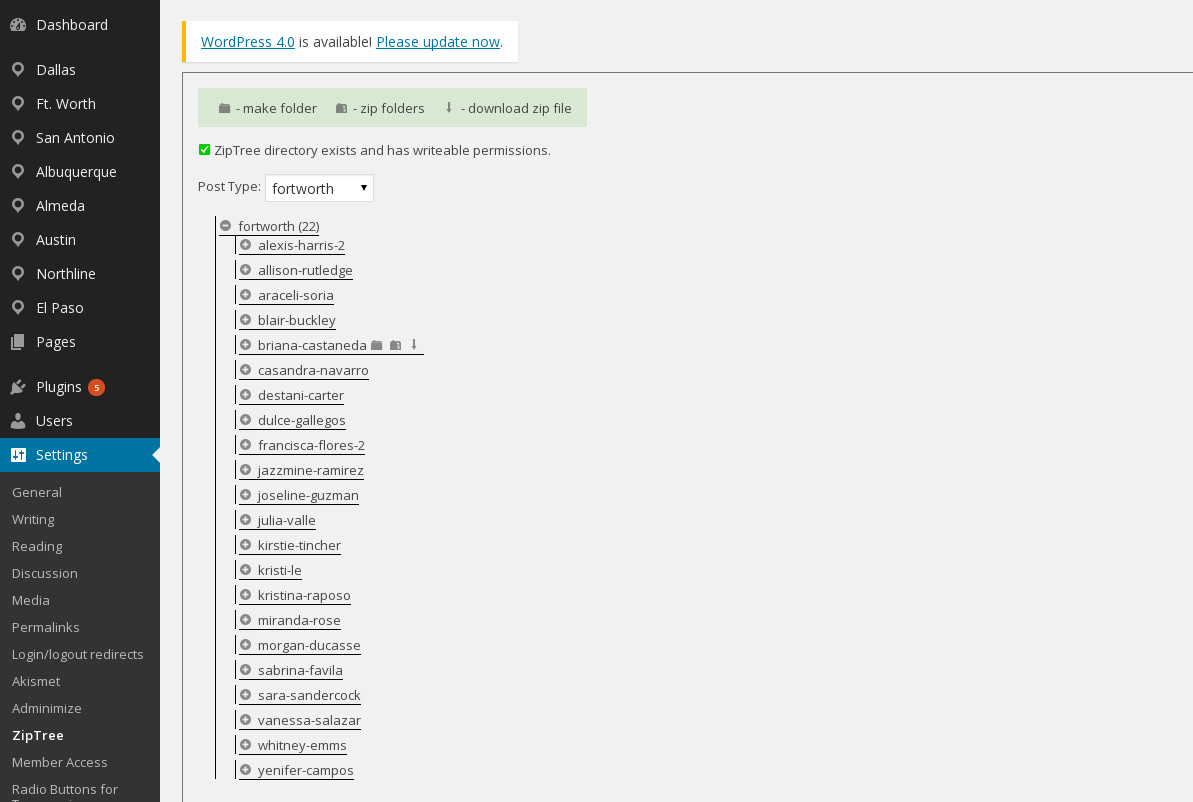Click the Users person icon
This screenshot has height=802, width=1193.
point(17,421)
